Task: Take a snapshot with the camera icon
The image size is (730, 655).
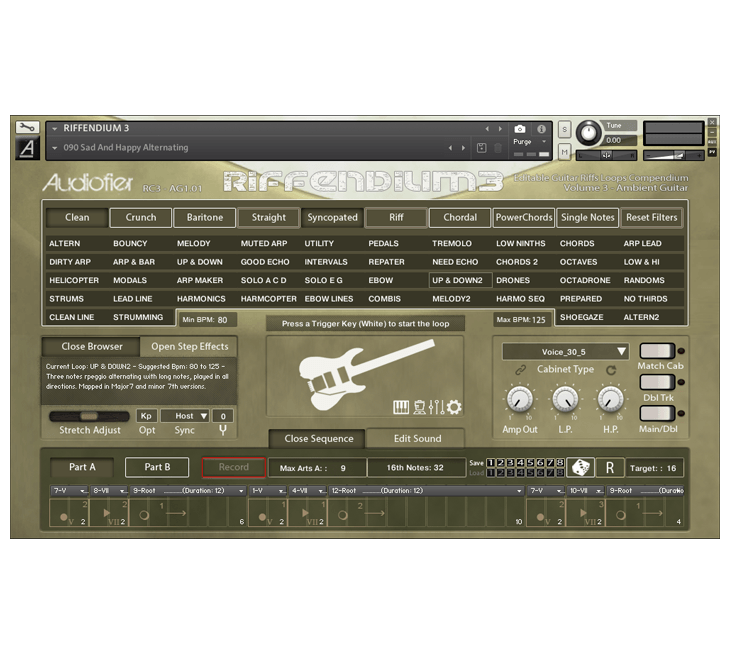Action: [x=520, y=129]
